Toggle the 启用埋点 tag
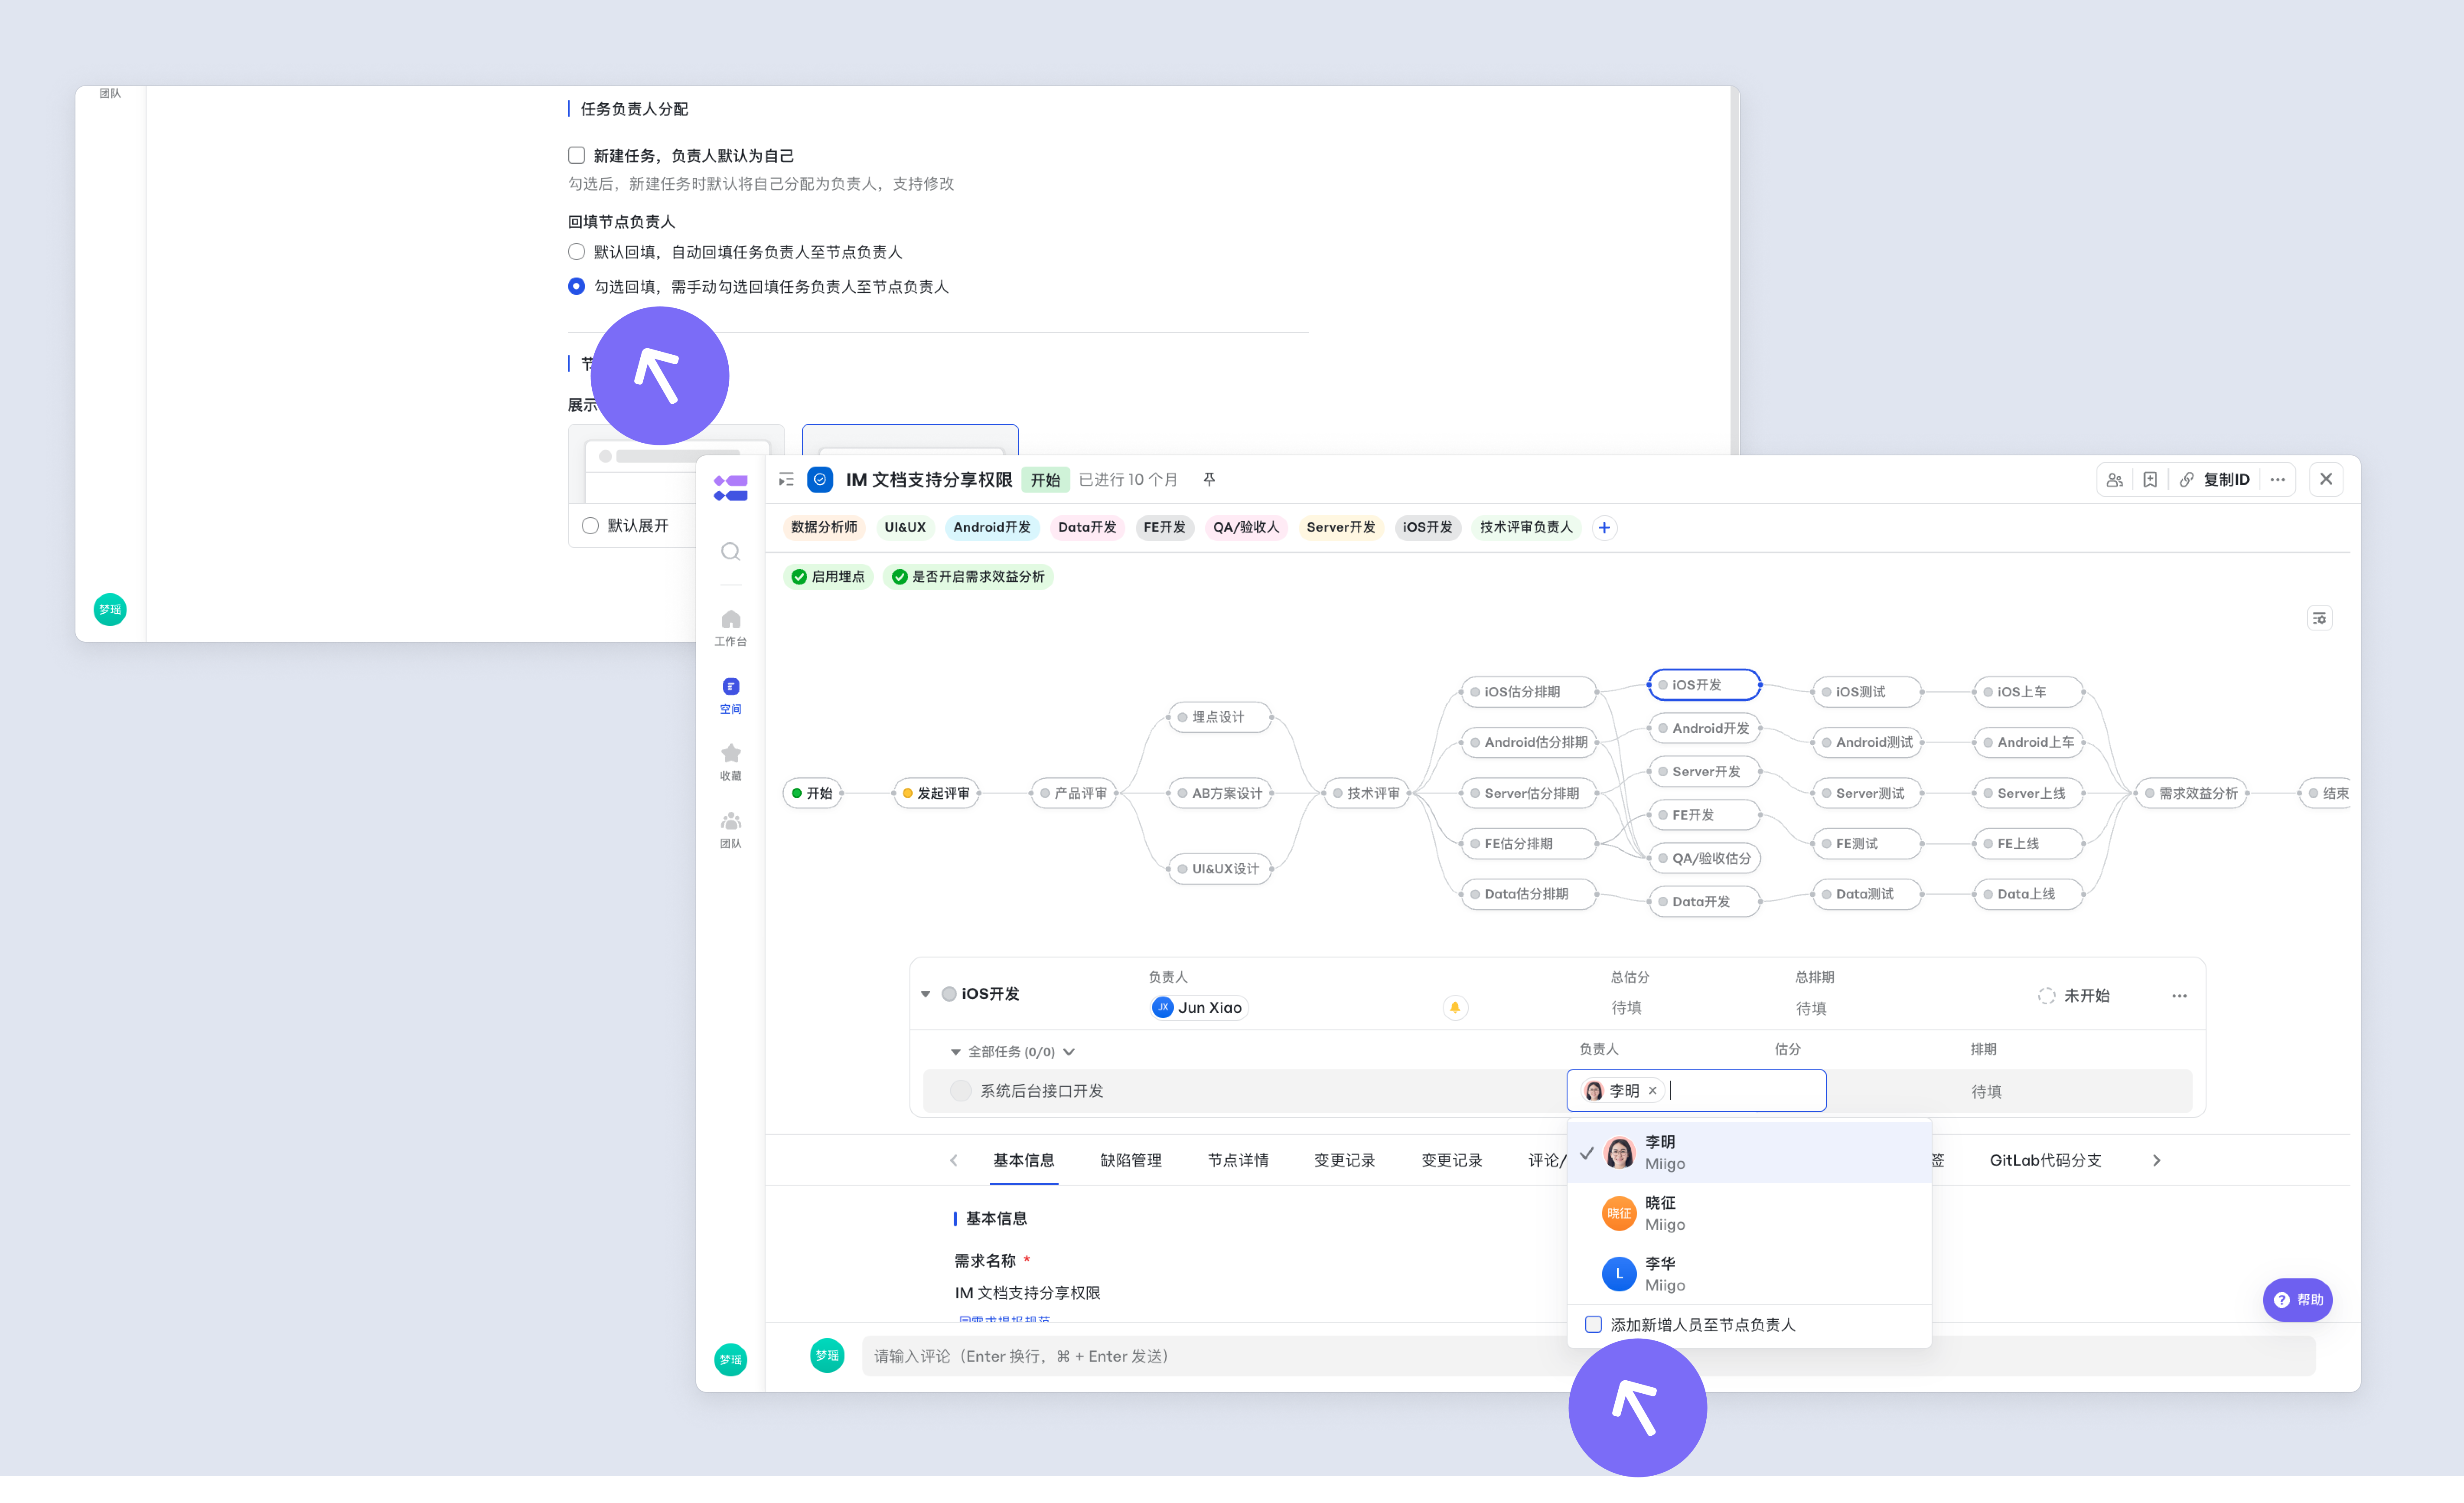Viewport: 2464px width, 1503px height. pyautogui.click(x=828, y=577)
